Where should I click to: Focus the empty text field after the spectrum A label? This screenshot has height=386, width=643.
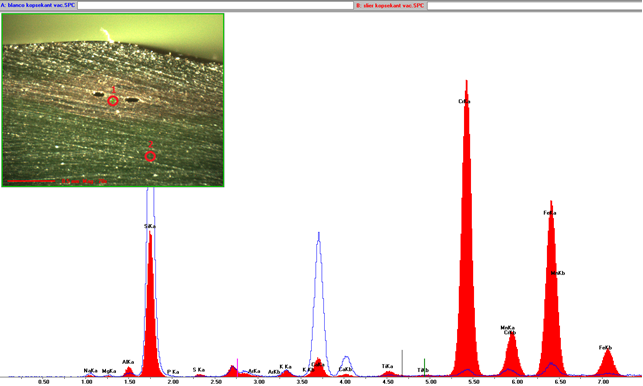[x=215, y=6]
